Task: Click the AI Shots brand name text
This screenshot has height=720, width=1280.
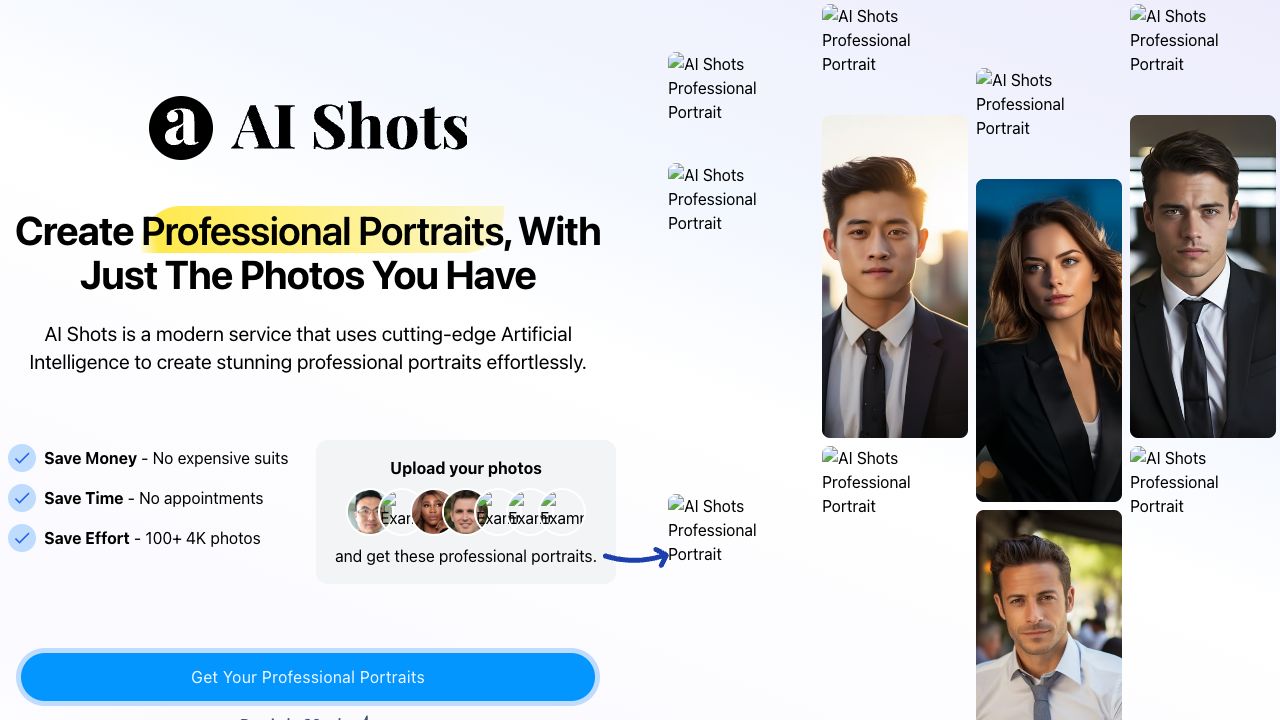Action: pos(349,128)
